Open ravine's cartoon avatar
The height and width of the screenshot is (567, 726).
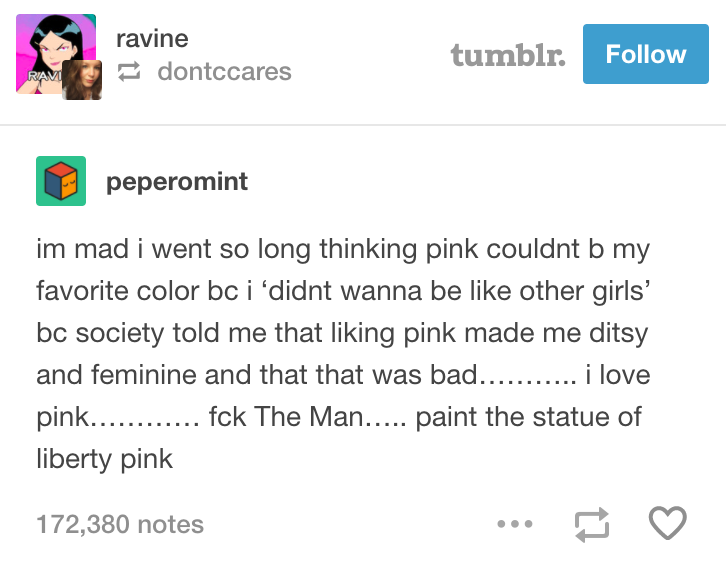point(56,54)
